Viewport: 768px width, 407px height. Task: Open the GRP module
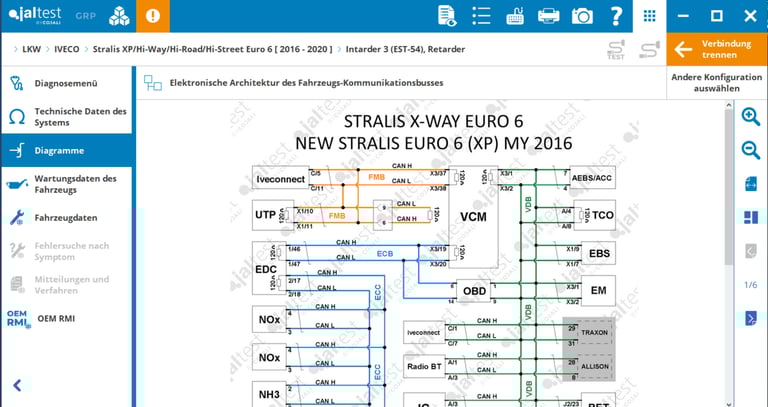coord(85,16)
